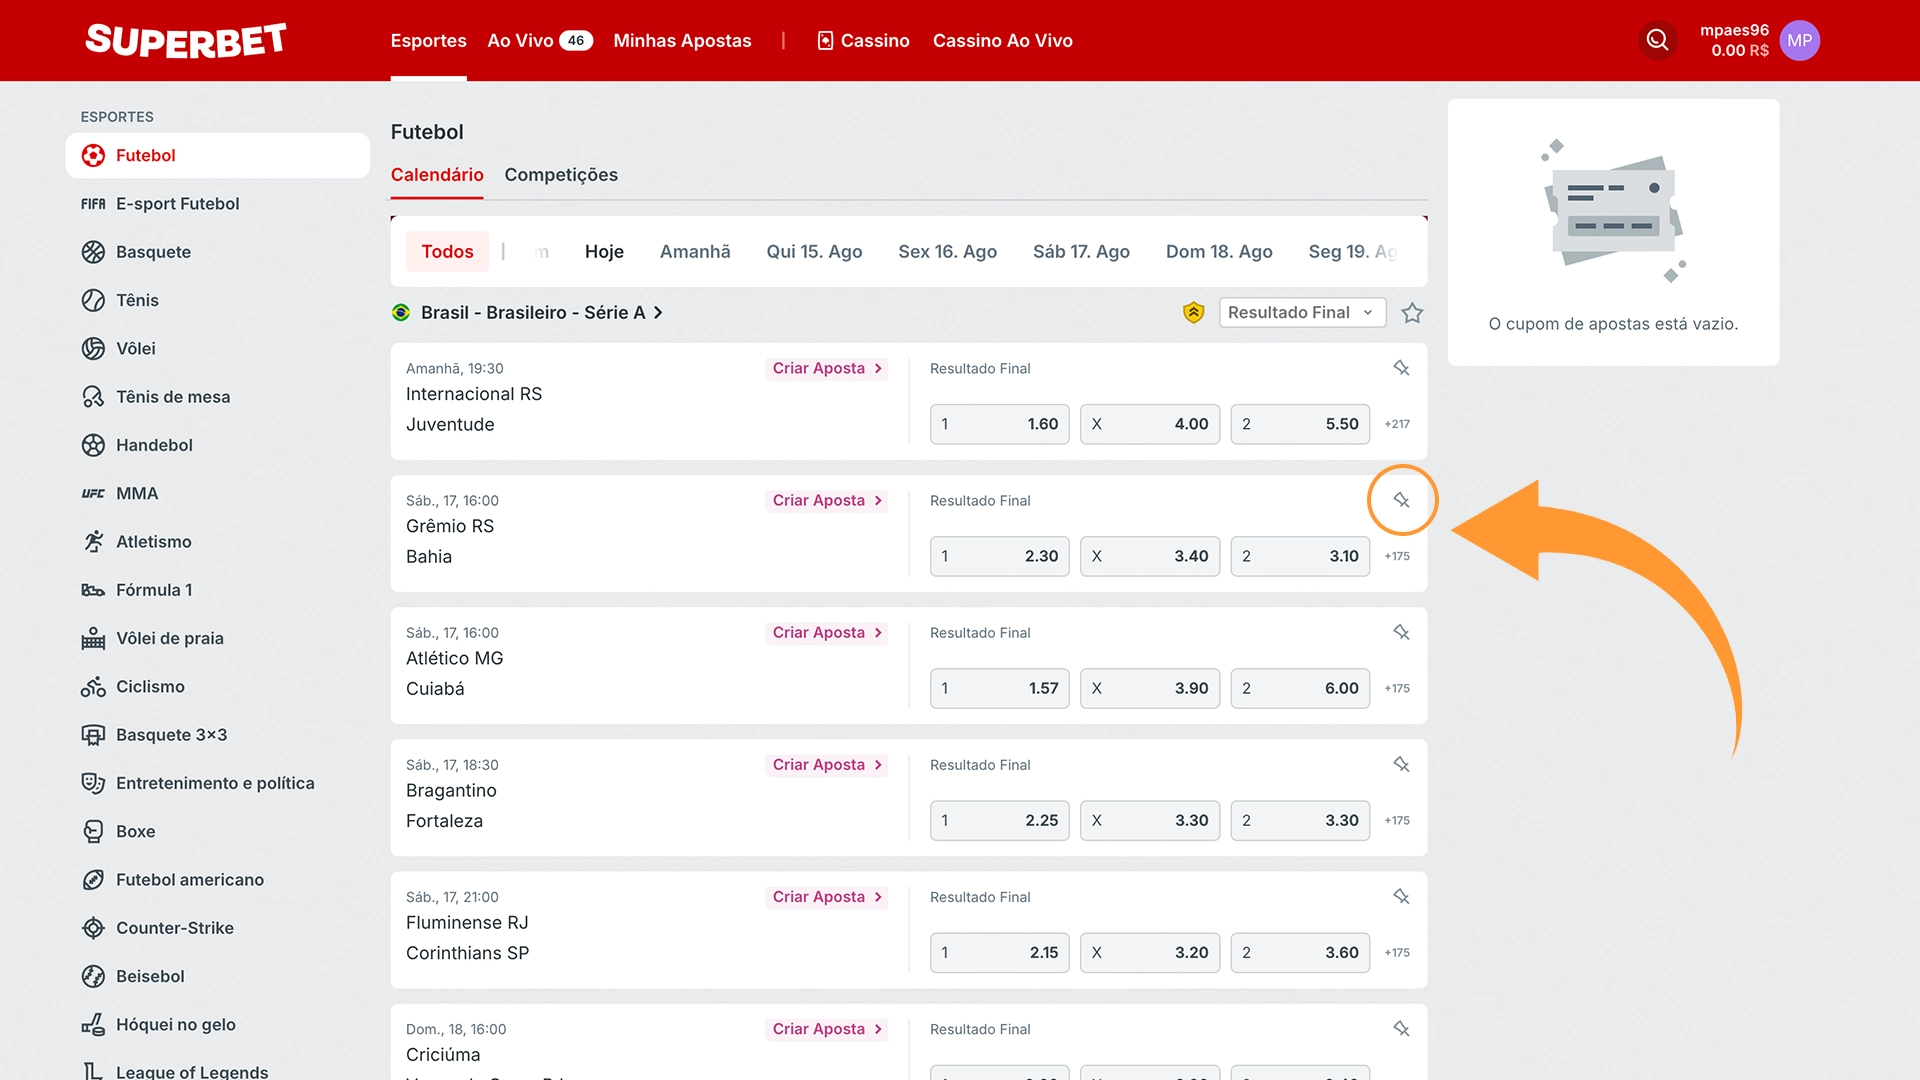Pin the Internacional RS vs Juventude match

point(1401,368)
